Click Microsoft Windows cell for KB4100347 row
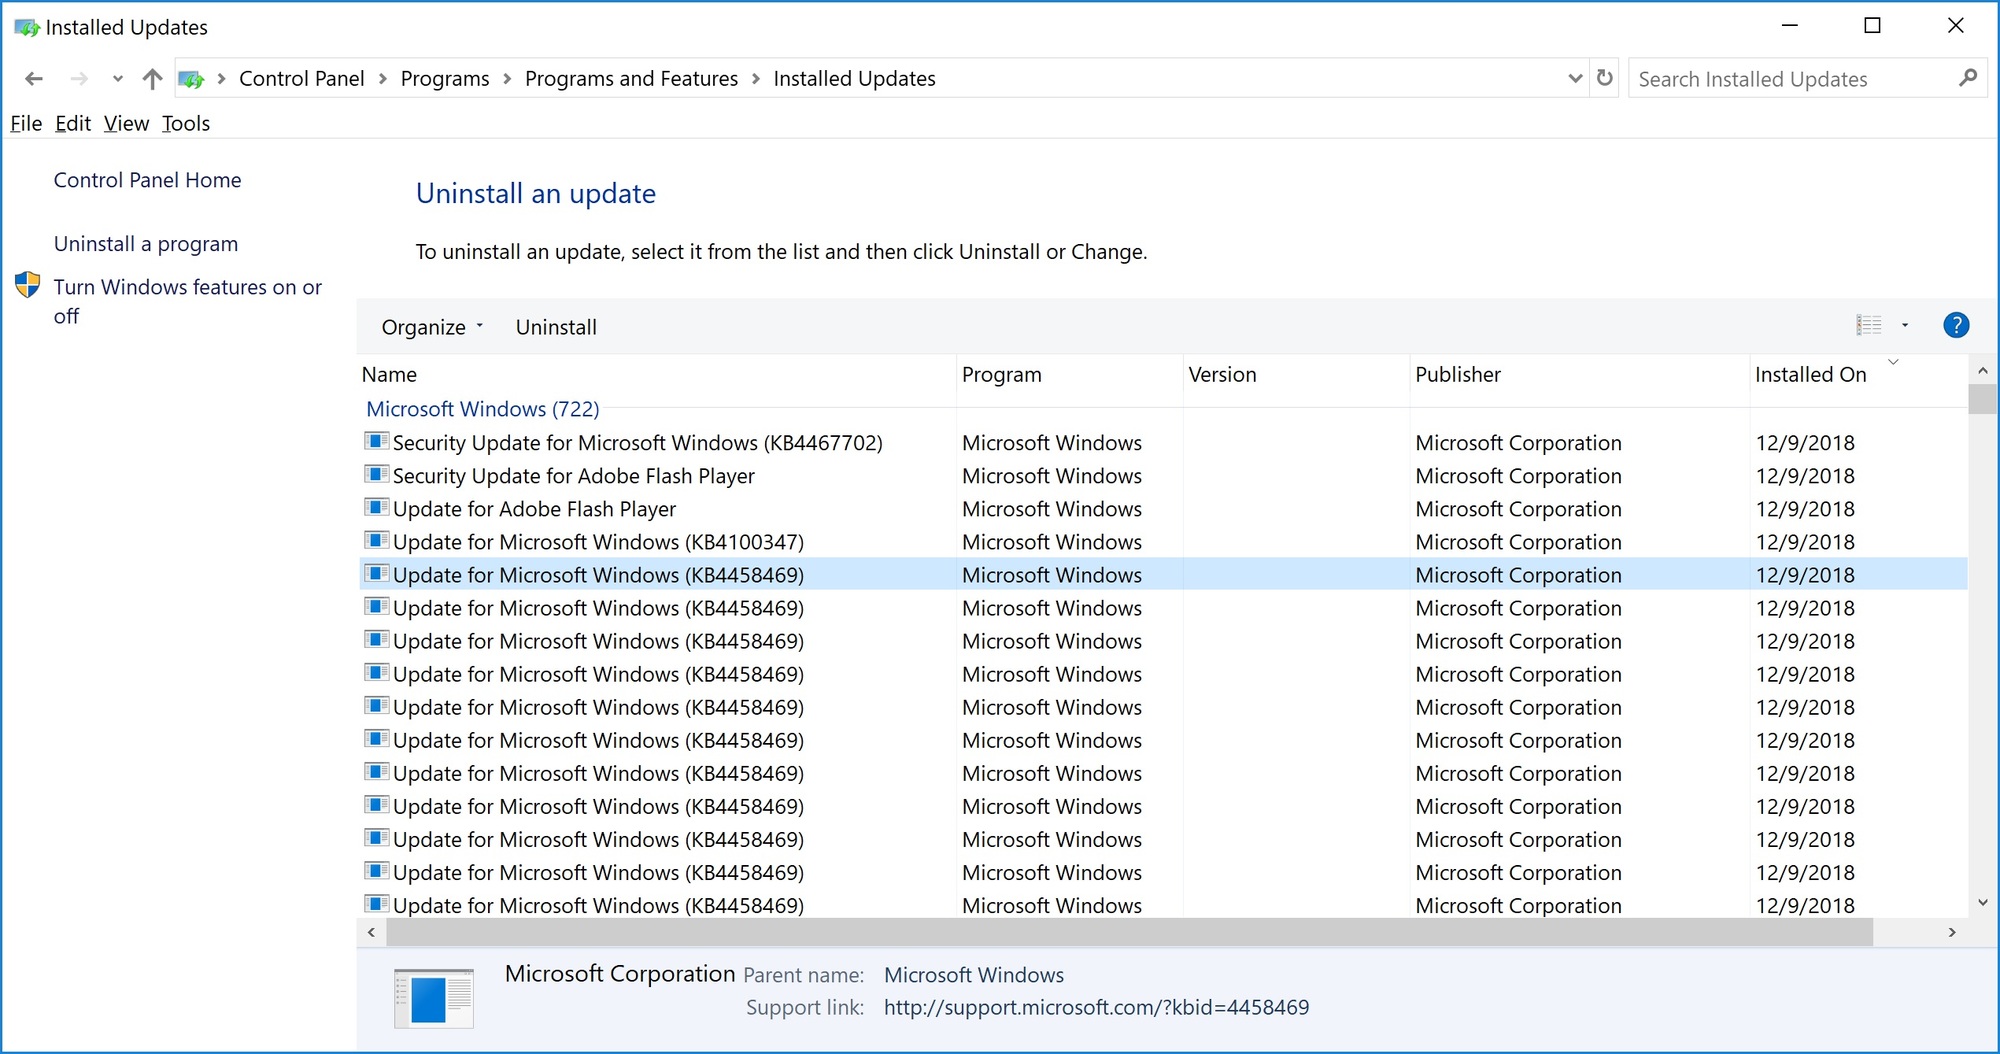Viewport: 2000px width, 1054px height. click(1052, 542)
